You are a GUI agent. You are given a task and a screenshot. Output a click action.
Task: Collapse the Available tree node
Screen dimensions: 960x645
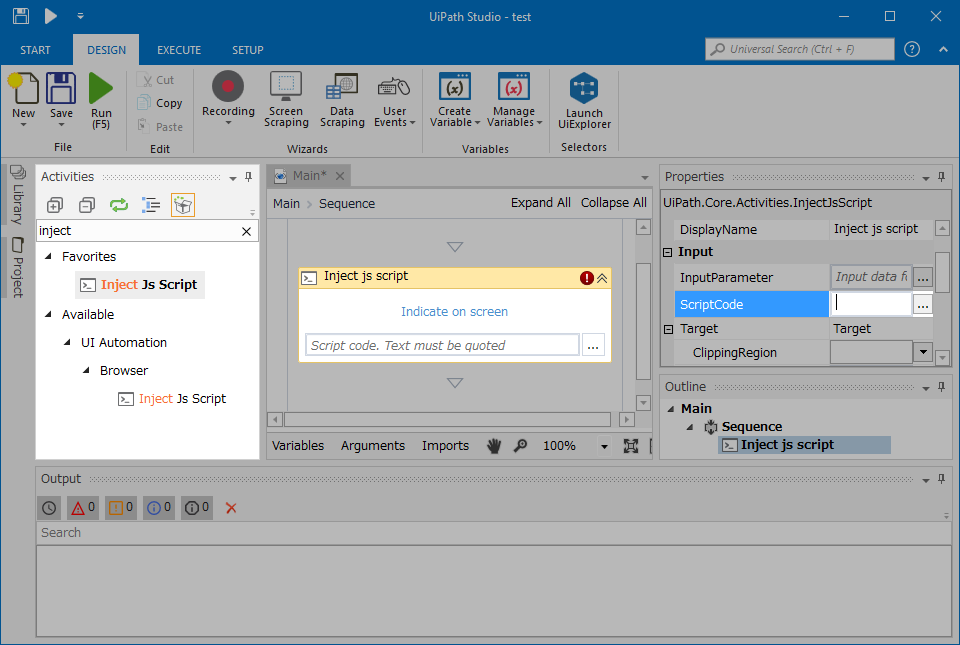(48, 315)
